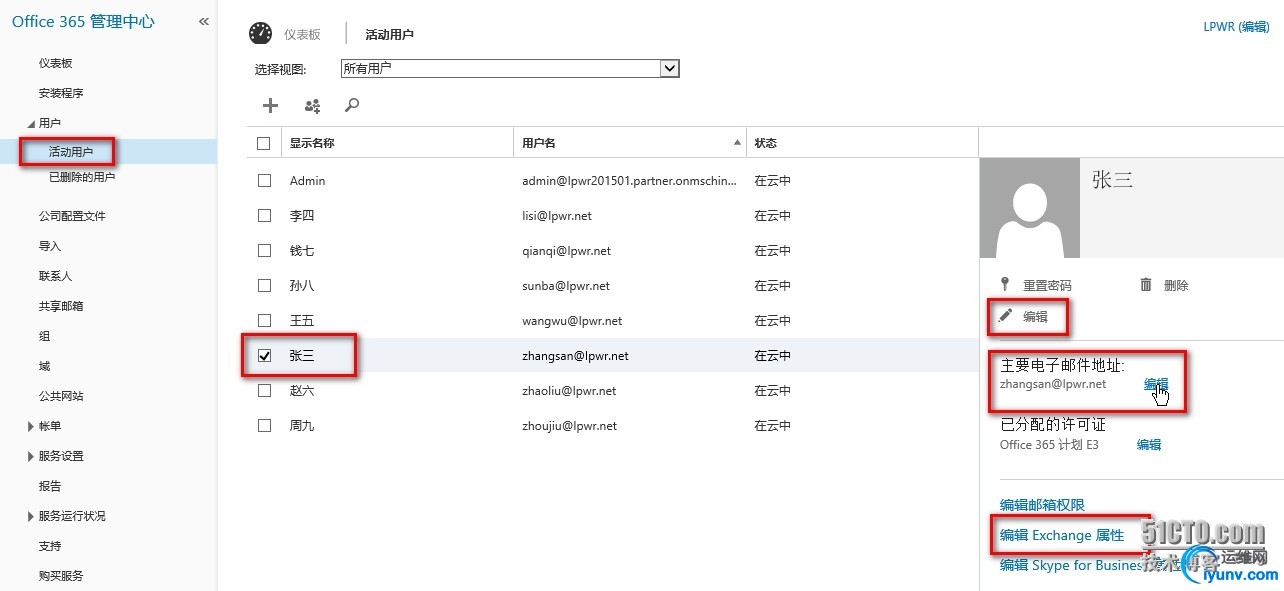Image resolution: width=1284 pixels, height=591 pixels.
Task: Select the Admin display name
Action: (307, 181)
